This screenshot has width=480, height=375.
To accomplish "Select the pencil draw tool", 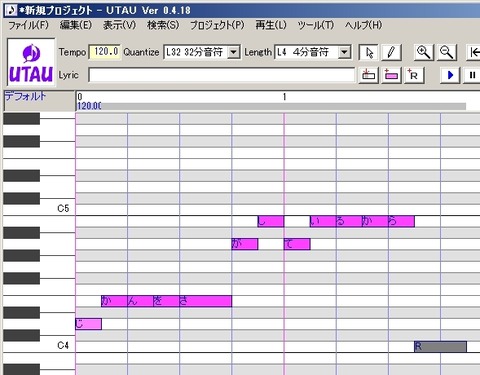I will 391,53.
